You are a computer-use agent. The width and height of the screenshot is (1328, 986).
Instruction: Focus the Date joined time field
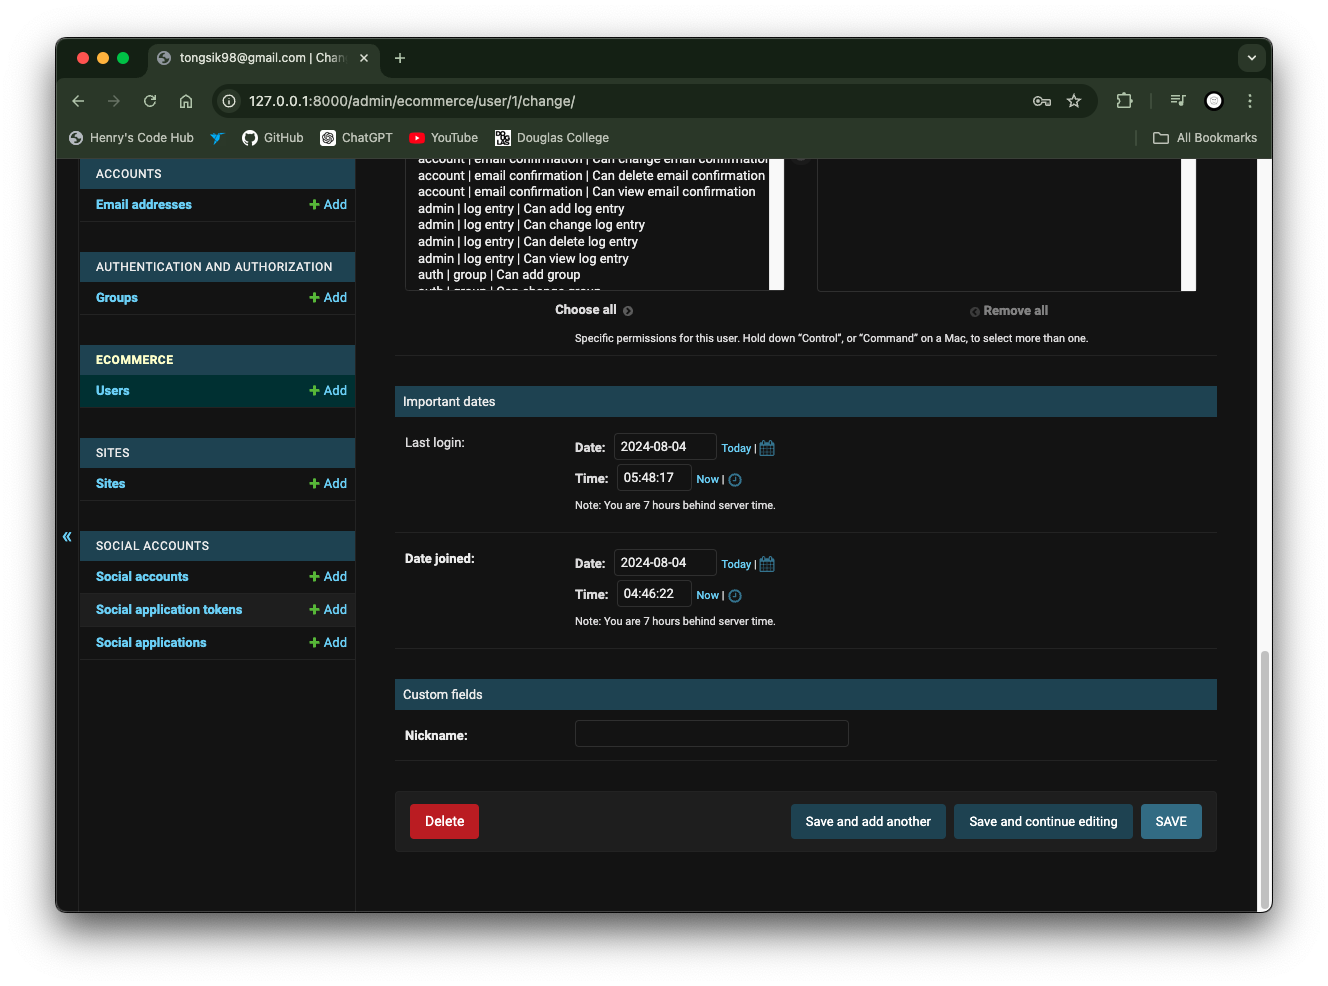pyautogui.click(x=654, y=594)
